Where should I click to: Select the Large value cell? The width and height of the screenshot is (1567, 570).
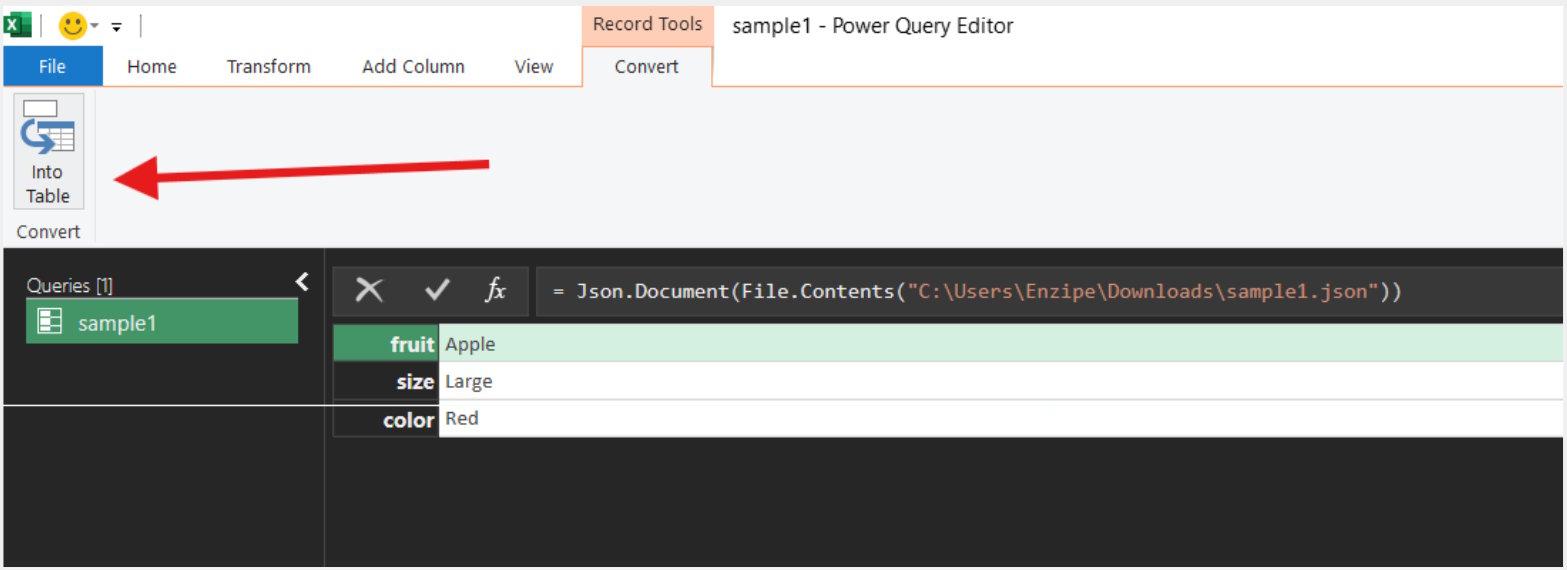tap(1000, 381)
